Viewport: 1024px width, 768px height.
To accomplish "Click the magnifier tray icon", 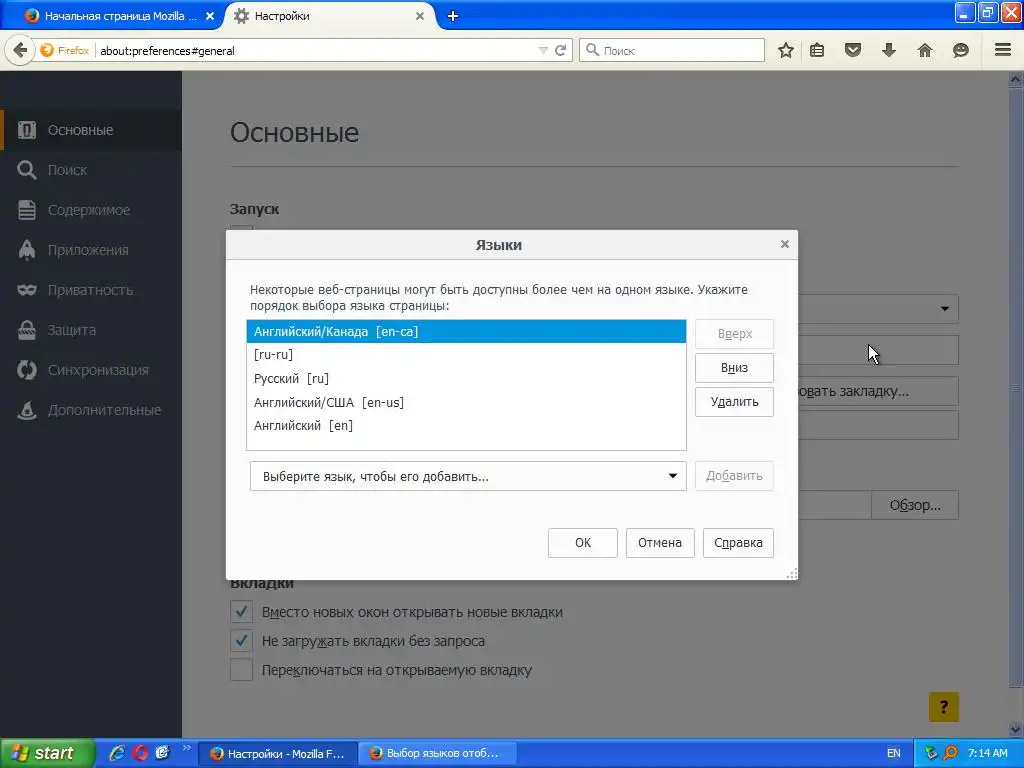I will (950, 753).
